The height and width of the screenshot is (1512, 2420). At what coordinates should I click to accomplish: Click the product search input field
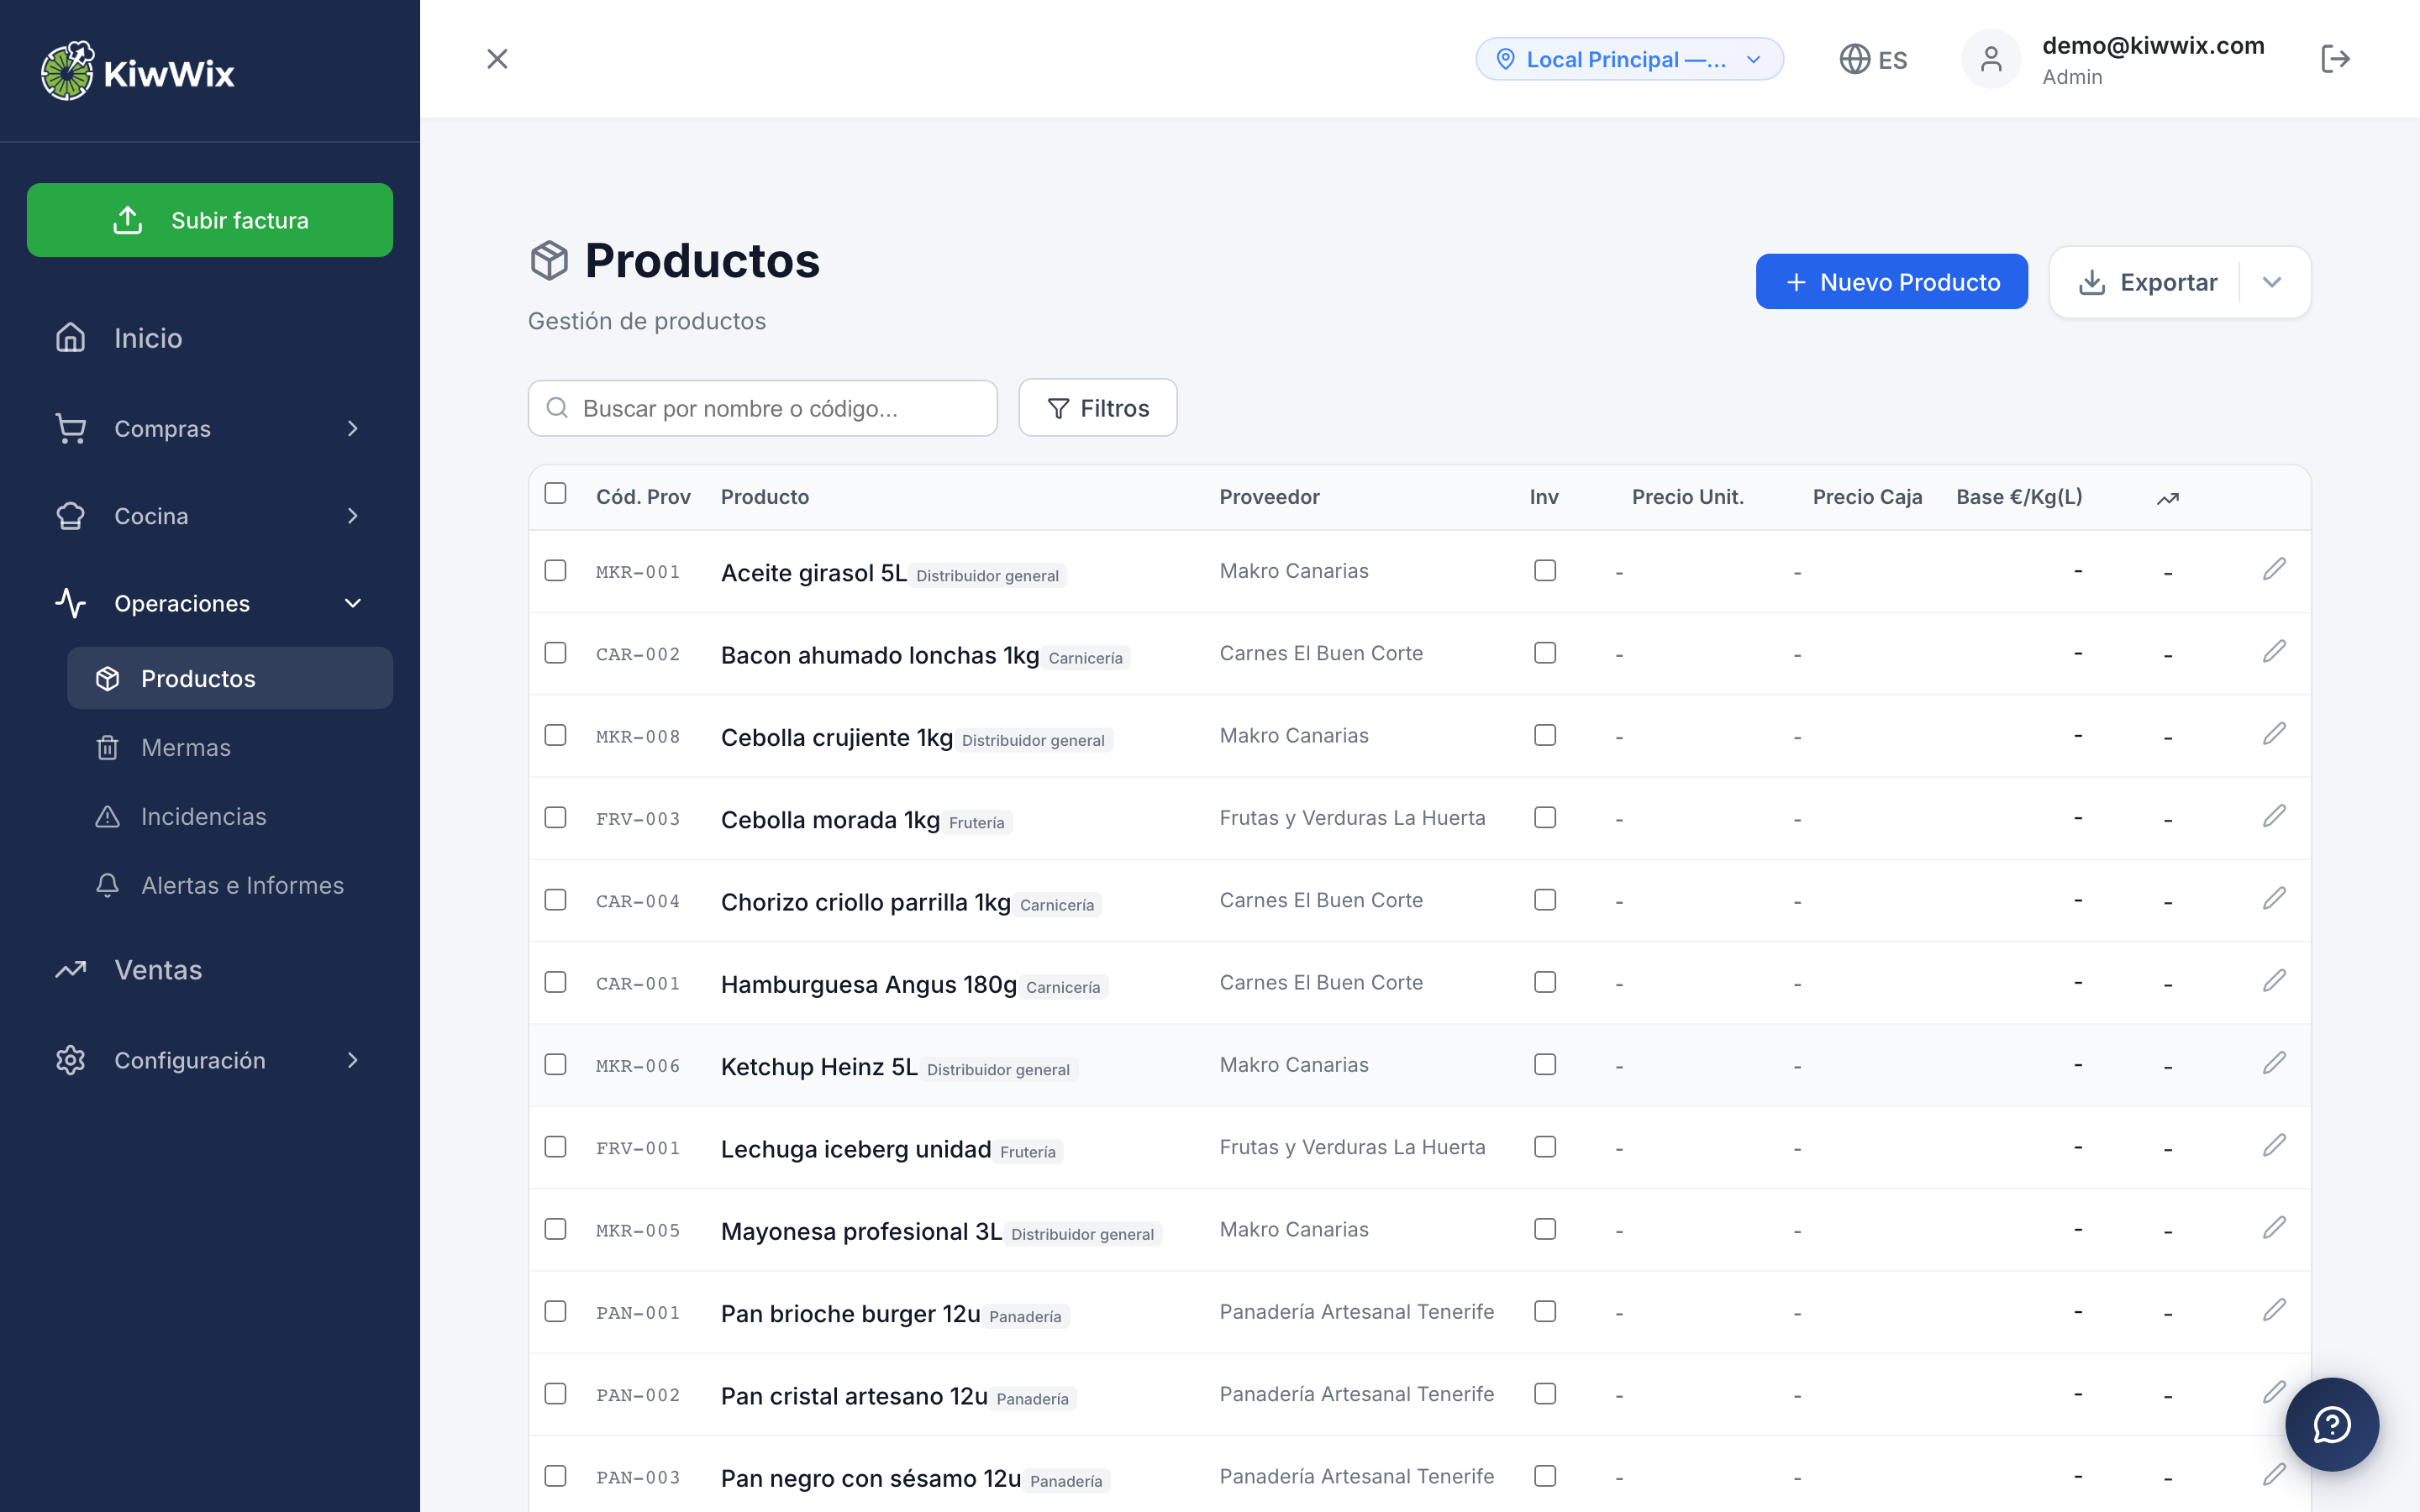[762, 407]
